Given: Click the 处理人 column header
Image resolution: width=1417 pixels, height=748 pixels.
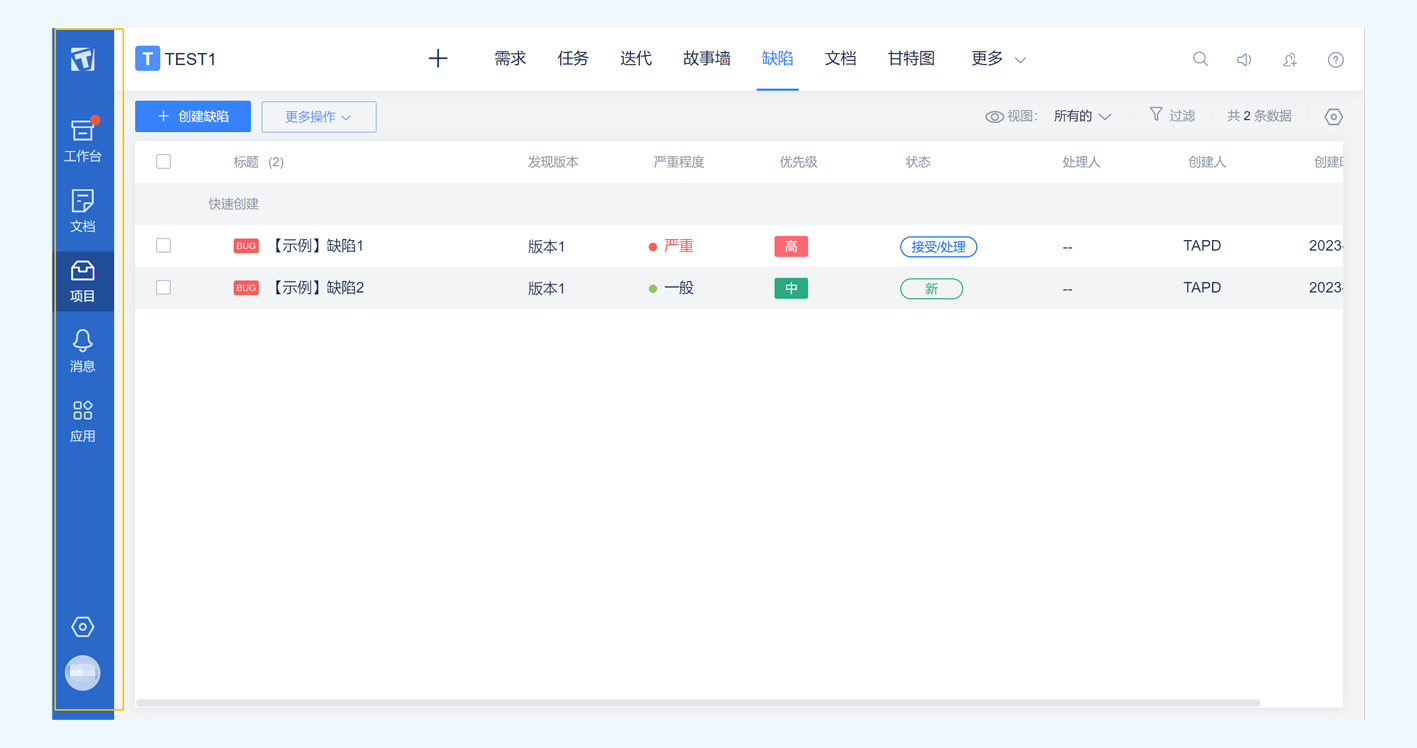Looking at the screenshot, I should click(x=1081, y=162).
